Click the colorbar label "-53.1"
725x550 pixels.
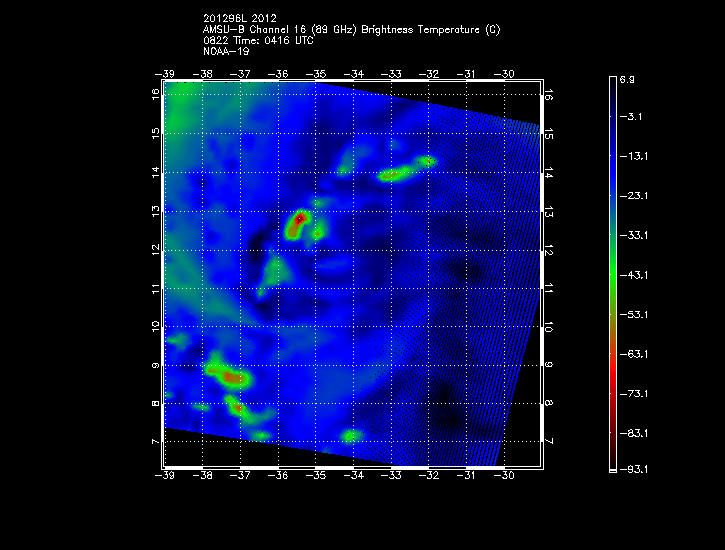(633, 315)
